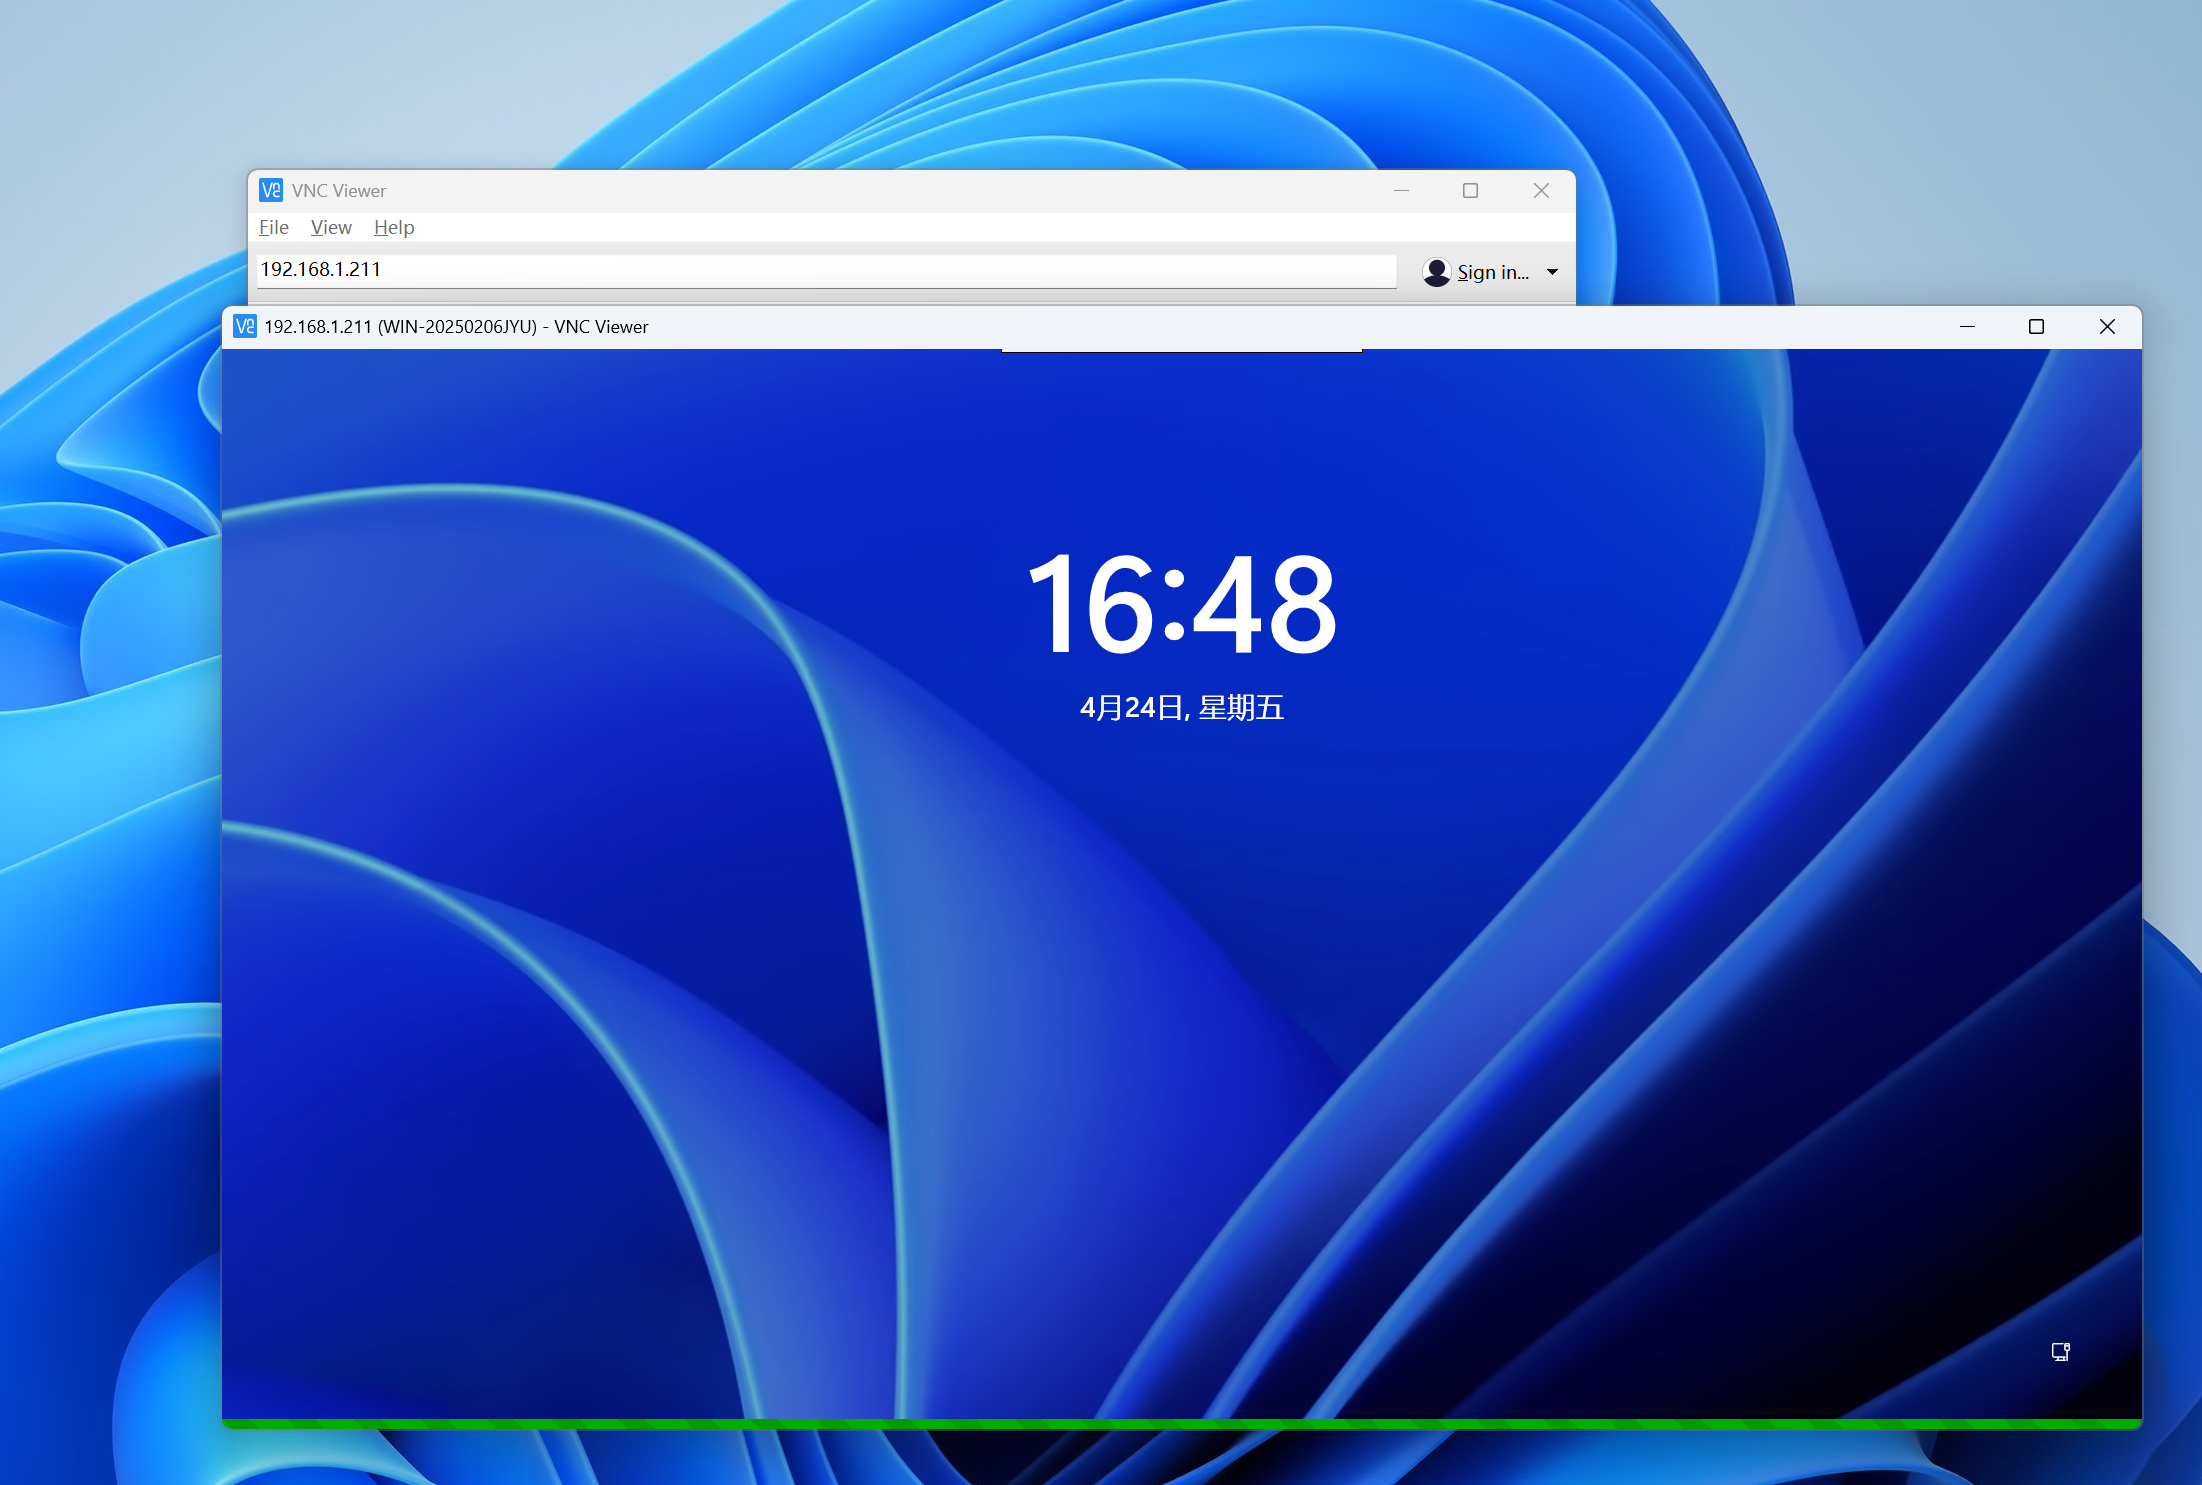The width and height of the screenshot is (2202, 1485).
Task: Click the 16:48 lock screen clock
Action: [1182, 605]
